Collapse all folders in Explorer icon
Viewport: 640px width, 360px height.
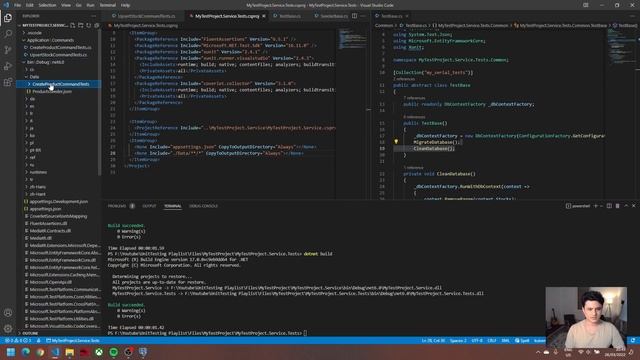tap(97, 25)
